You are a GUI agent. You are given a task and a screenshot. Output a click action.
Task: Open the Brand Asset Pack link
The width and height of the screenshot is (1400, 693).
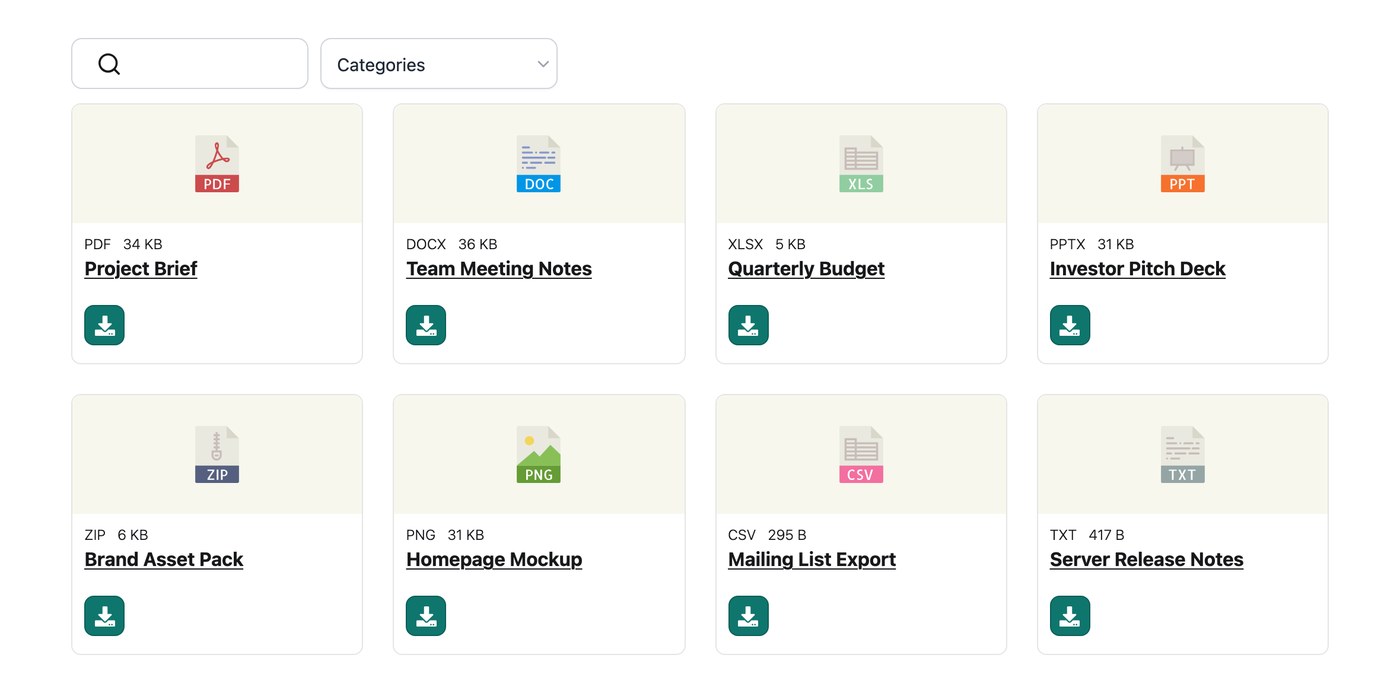[x=164, y=560]
